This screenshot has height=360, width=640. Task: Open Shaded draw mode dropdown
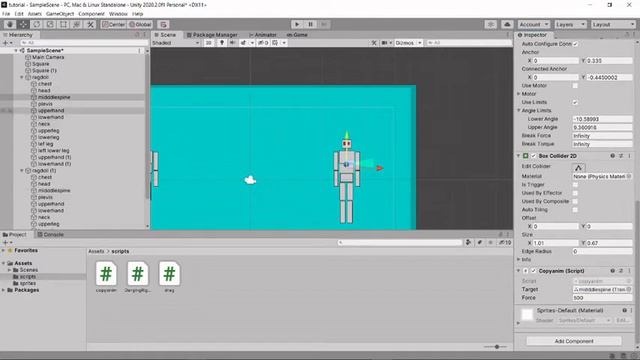(176, 43)
